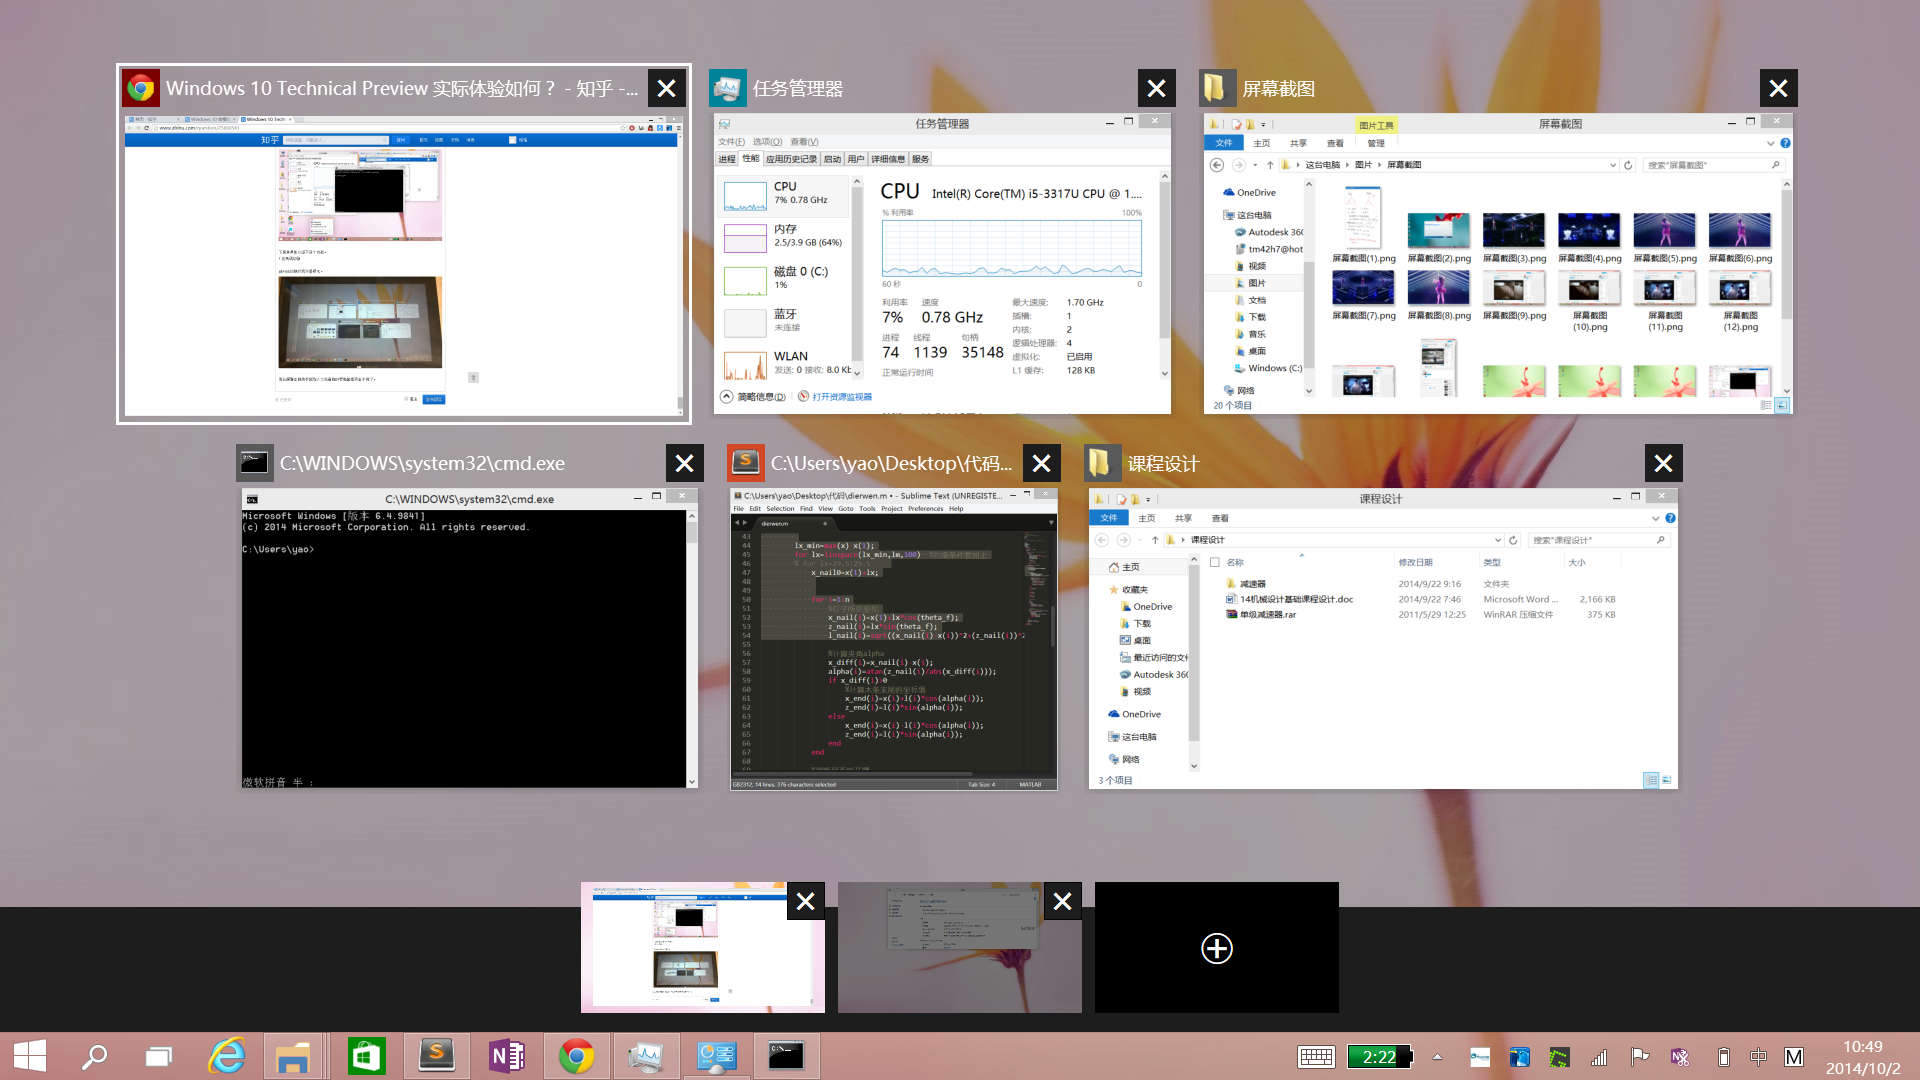Click the green 2:22 battery indicator
1920x1080 pixels.
(1380, 1057)
